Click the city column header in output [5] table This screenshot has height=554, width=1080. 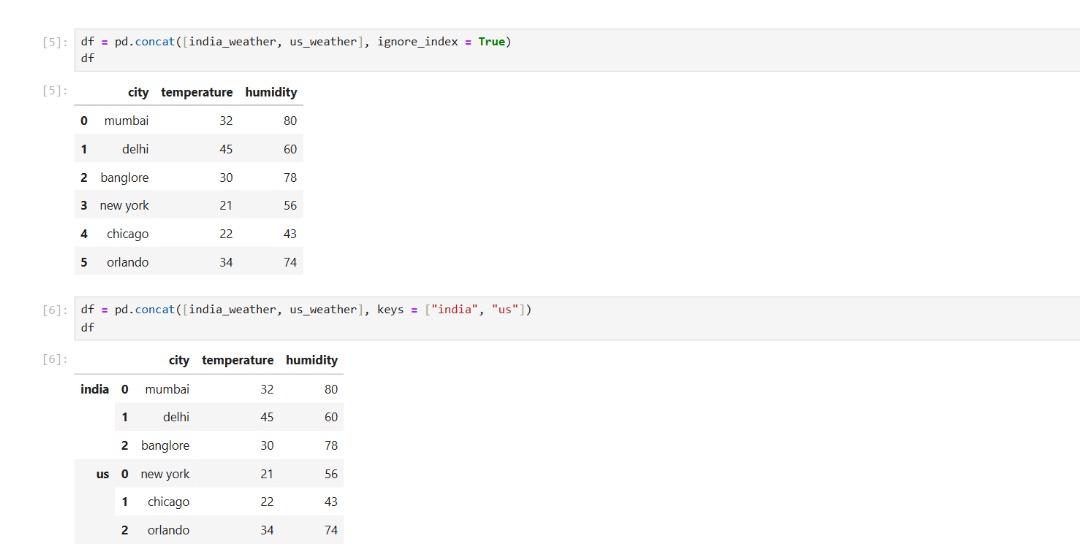(138, 92)
